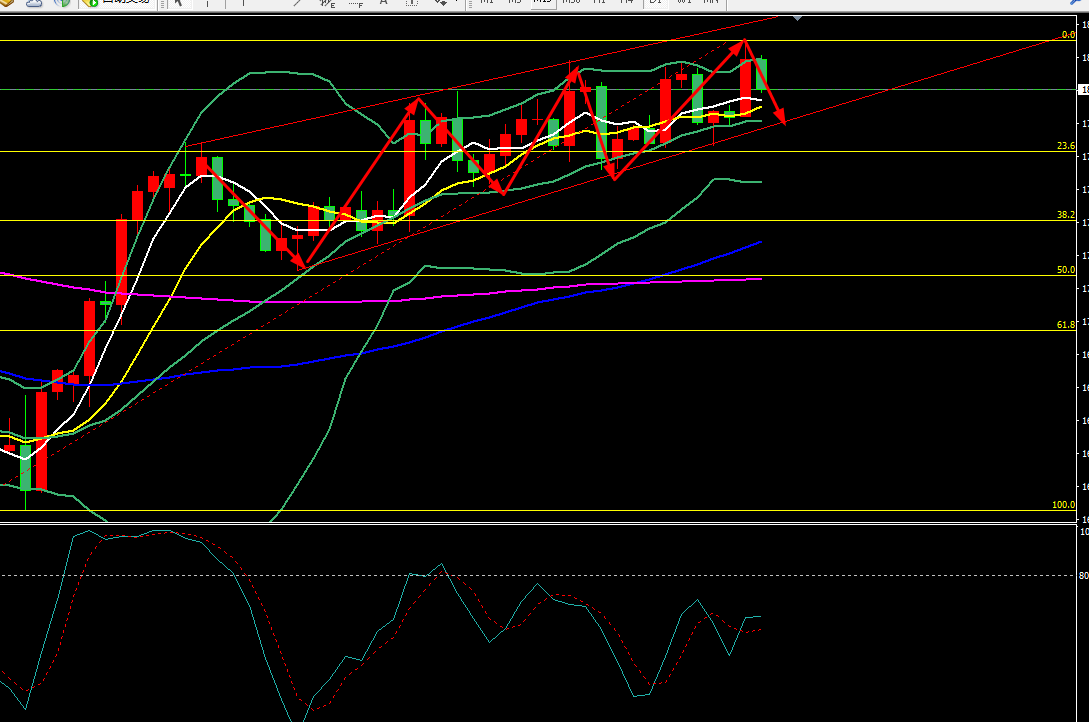
Task: Pick the vertical line drawing tool
Action: pyautogui.click(x=241, y=2)
